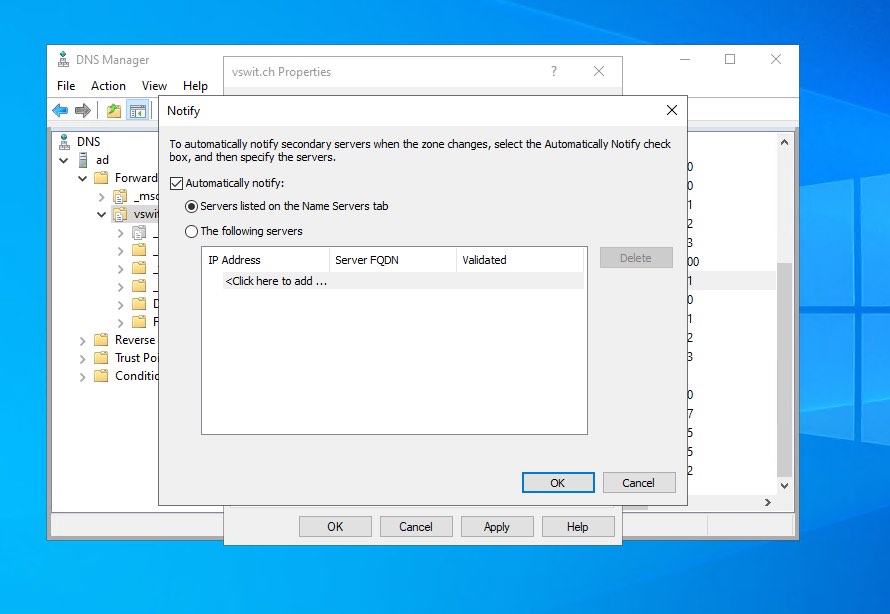Expand the _msdcs zone tree node
The image size is (890, 614).
(101, 196)
